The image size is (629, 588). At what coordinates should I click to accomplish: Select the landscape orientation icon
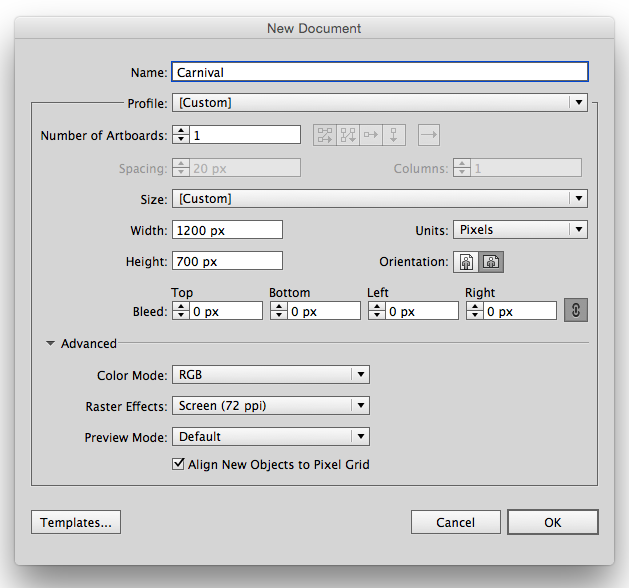[491, 262]
